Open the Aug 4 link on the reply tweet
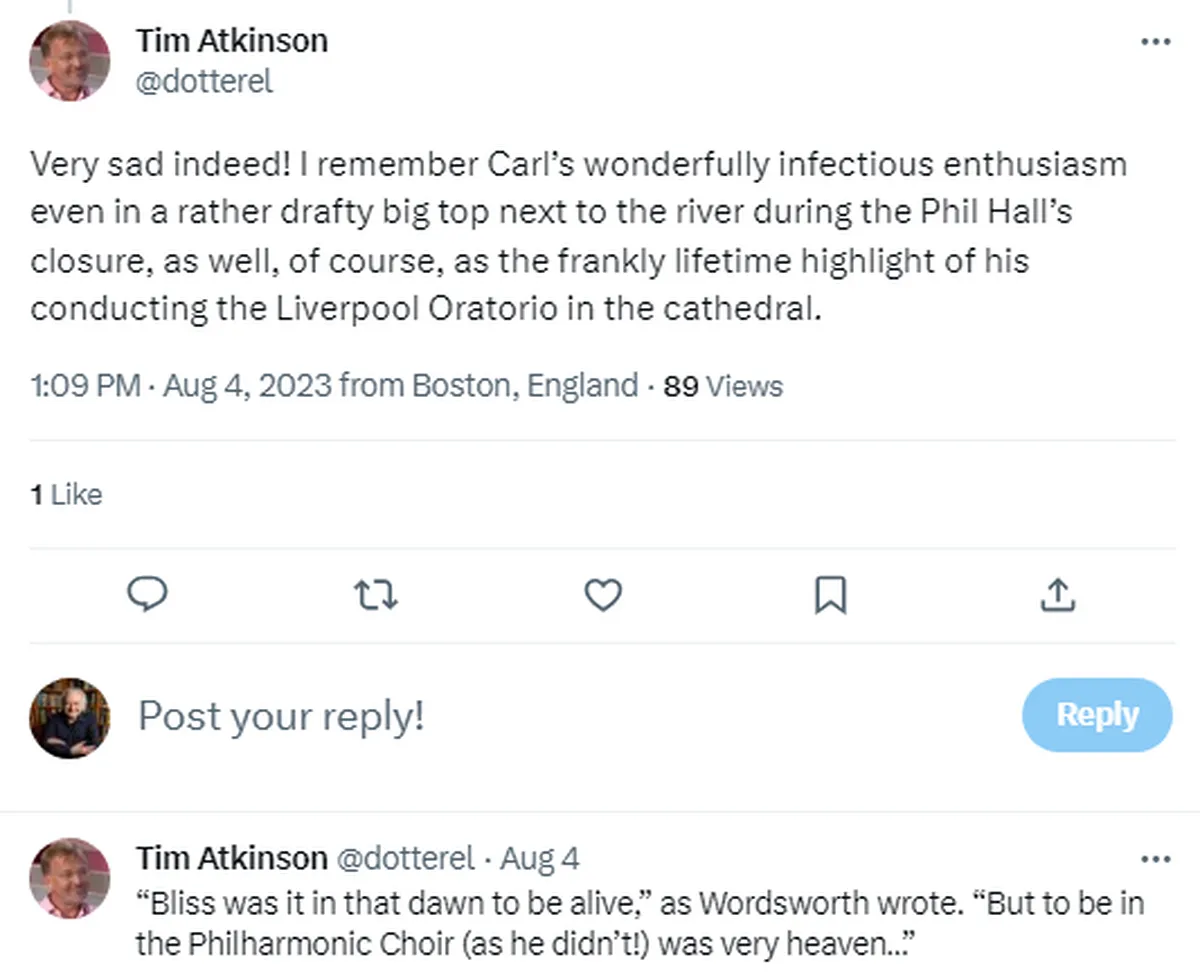This screenshot has width=1200, height=973. coord(539,857)
